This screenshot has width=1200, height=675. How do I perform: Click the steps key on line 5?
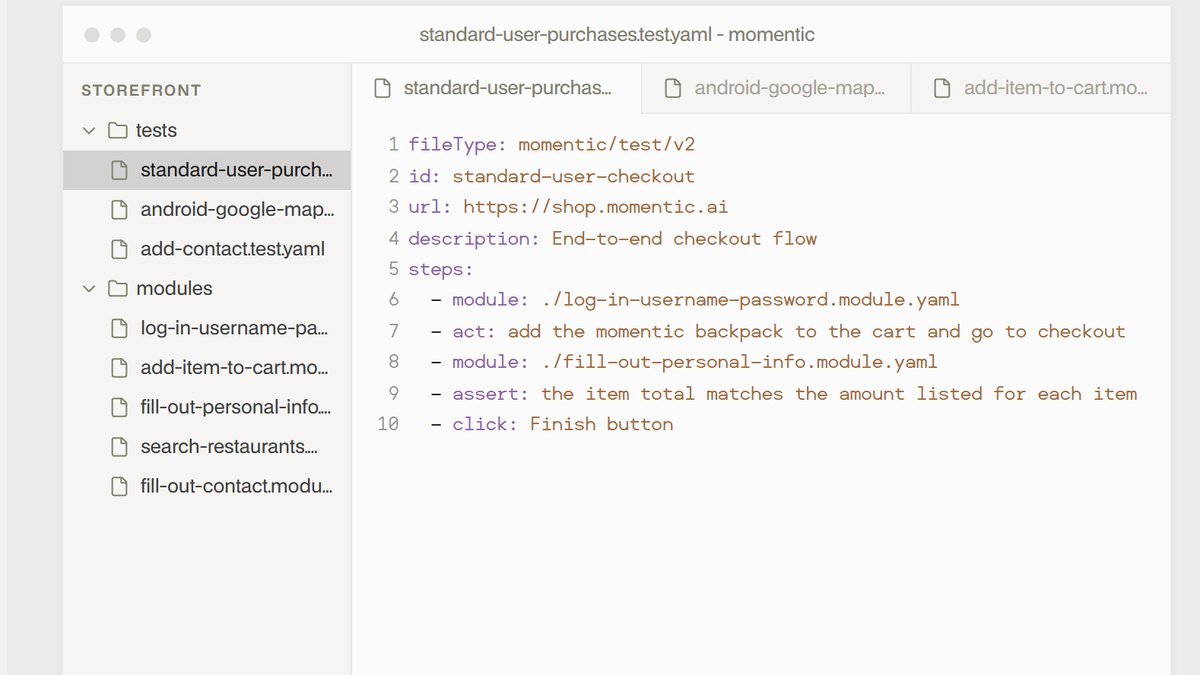tap(441, 269)
